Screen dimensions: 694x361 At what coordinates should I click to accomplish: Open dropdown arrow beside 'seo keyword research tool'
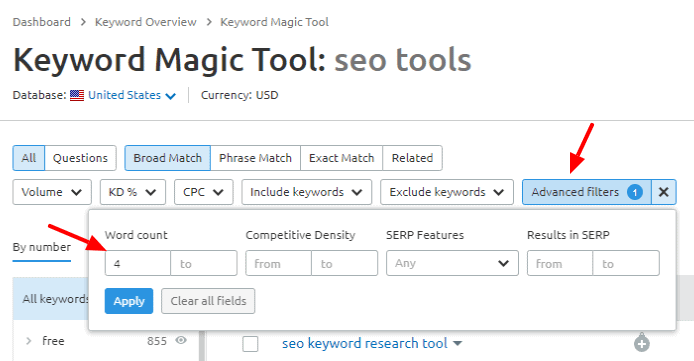458,344
